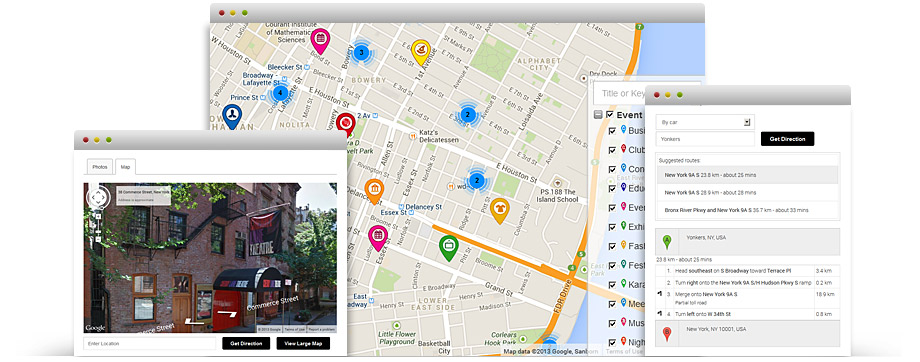Toggle the Con... category checkbox
The image size is (920, 362).
coord(613,169)
